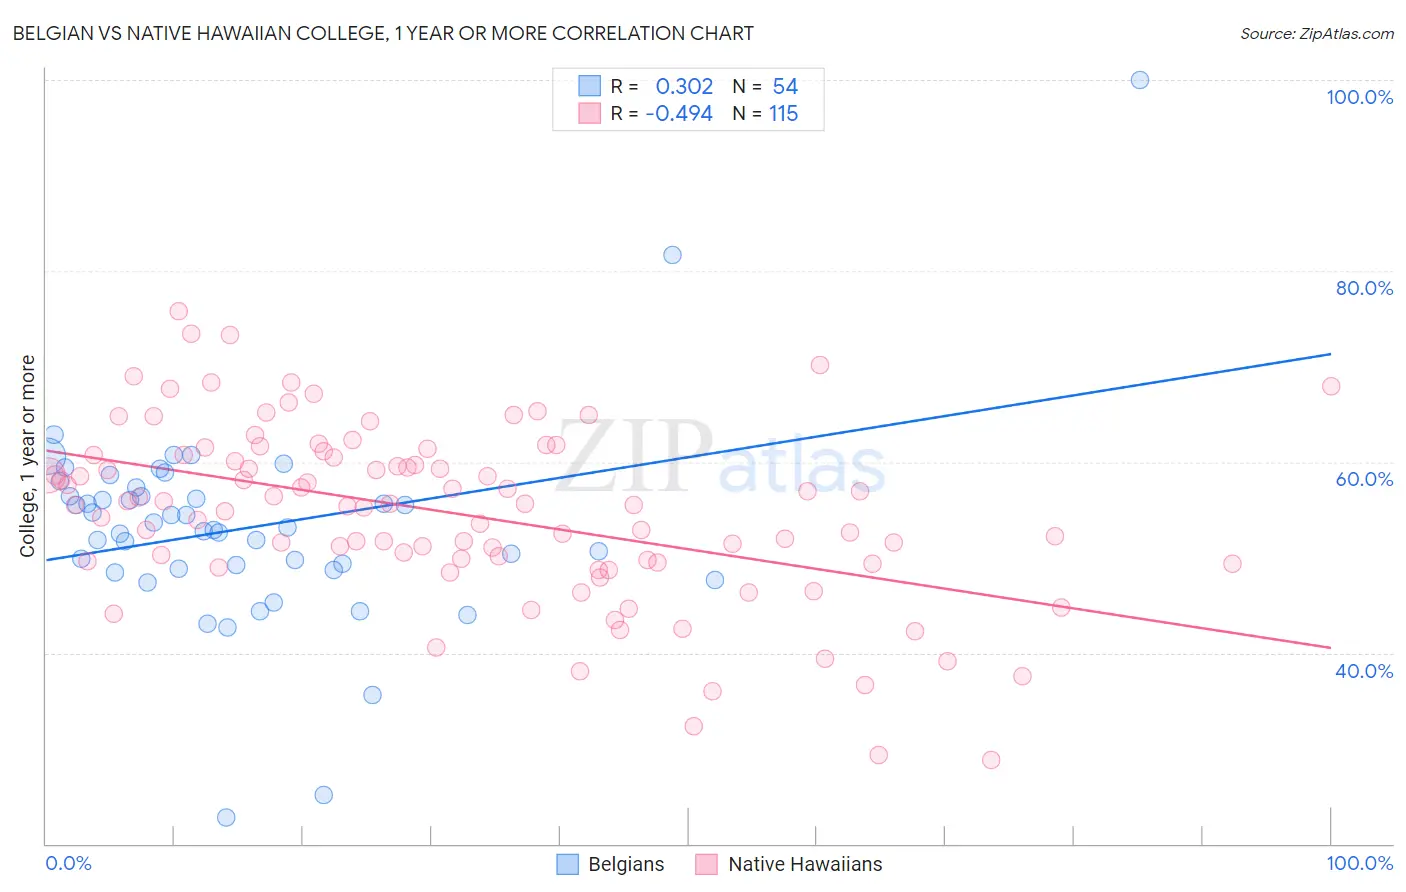Click the College, 1 year or more axis title
Viewport: 1406px width, 892px height.
[28, 456]
